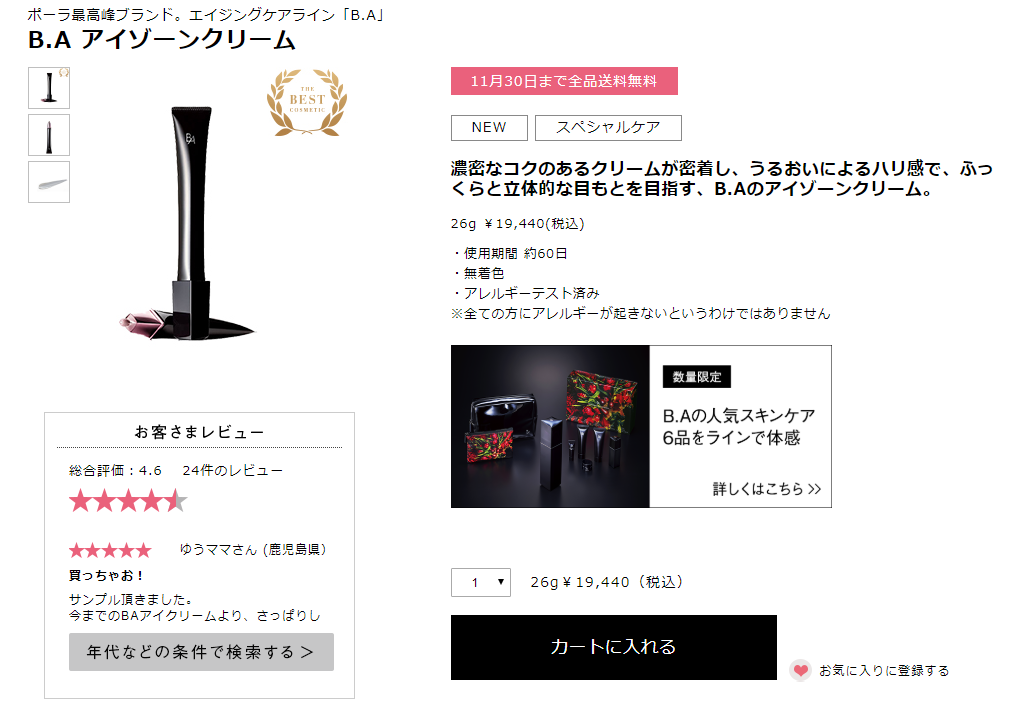
Task: Click the heart favorite icon
Action: coord(800,670)
